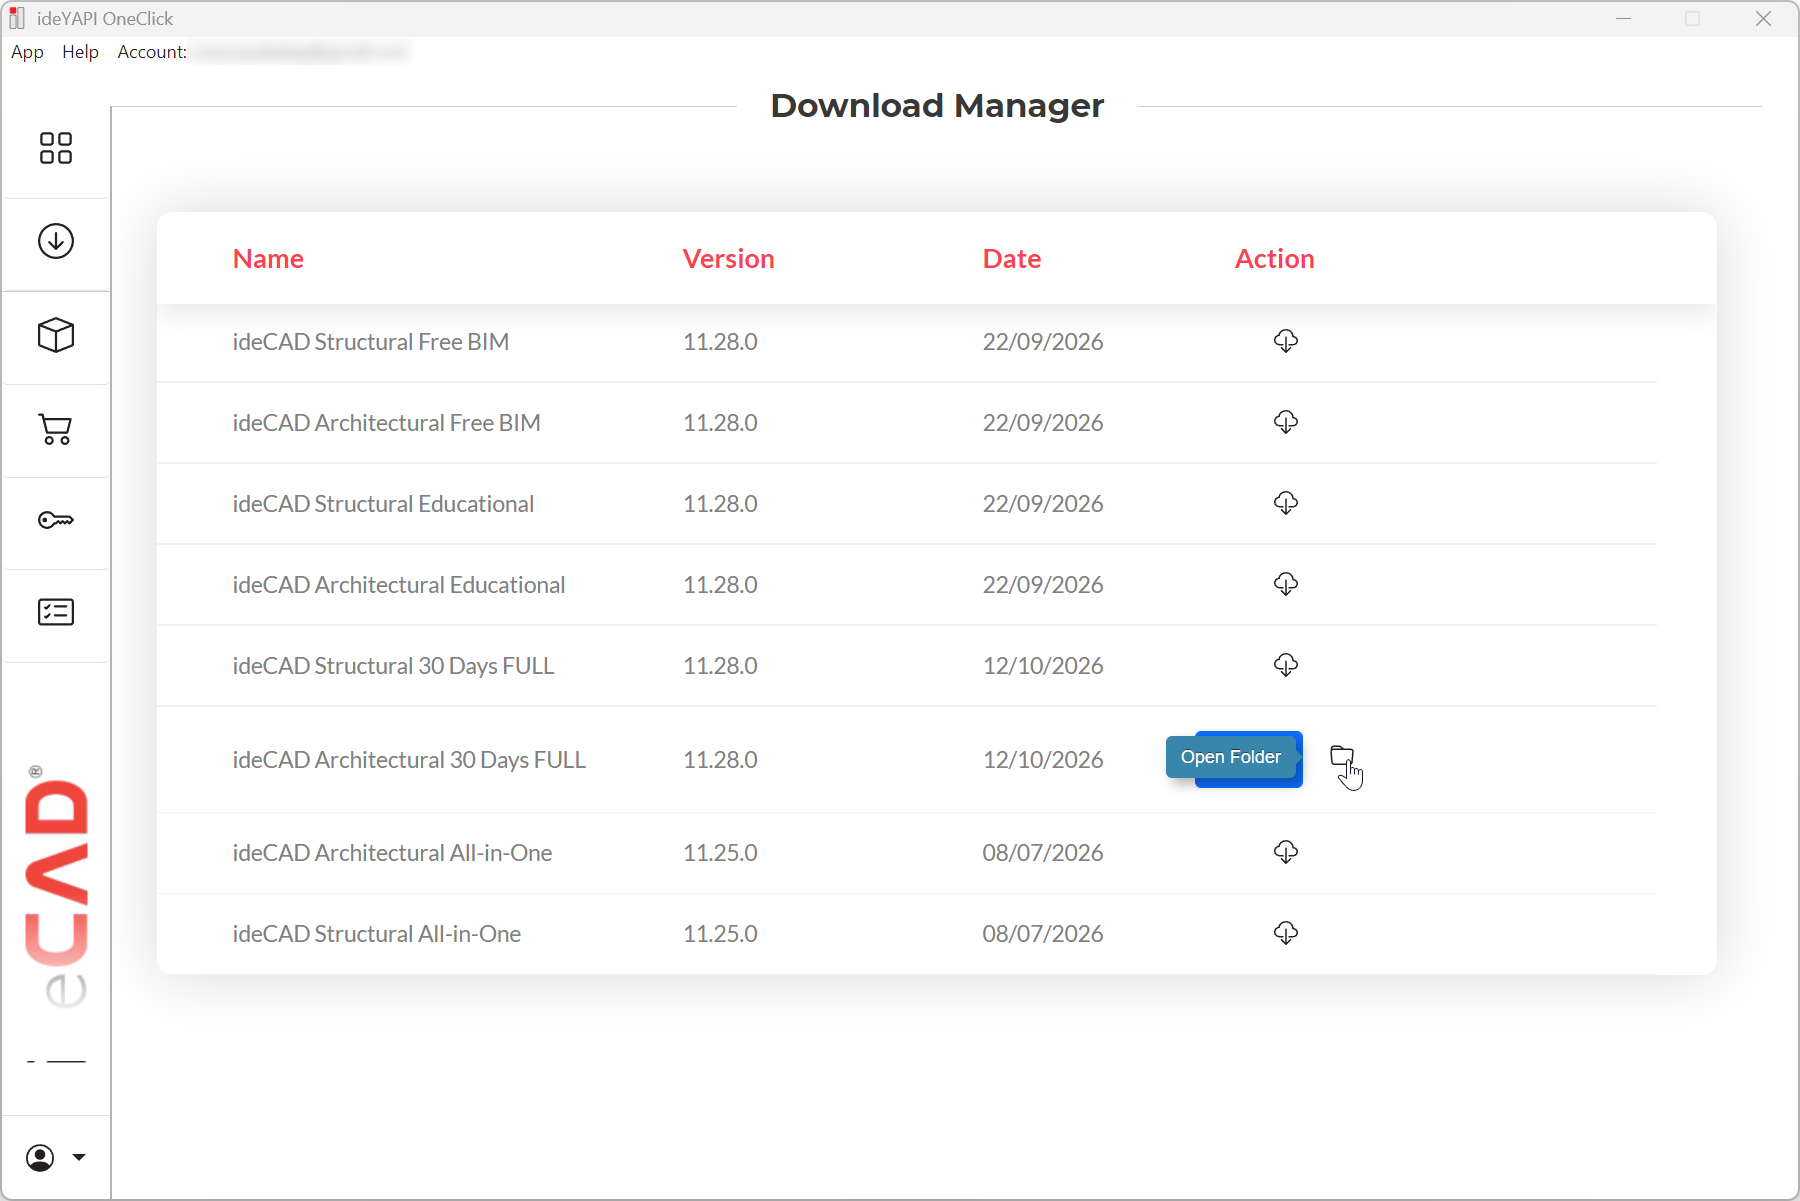Select ideCAD Structural Free BIM name
This screenshot has height=1201, width=1800.
(371, 342)
